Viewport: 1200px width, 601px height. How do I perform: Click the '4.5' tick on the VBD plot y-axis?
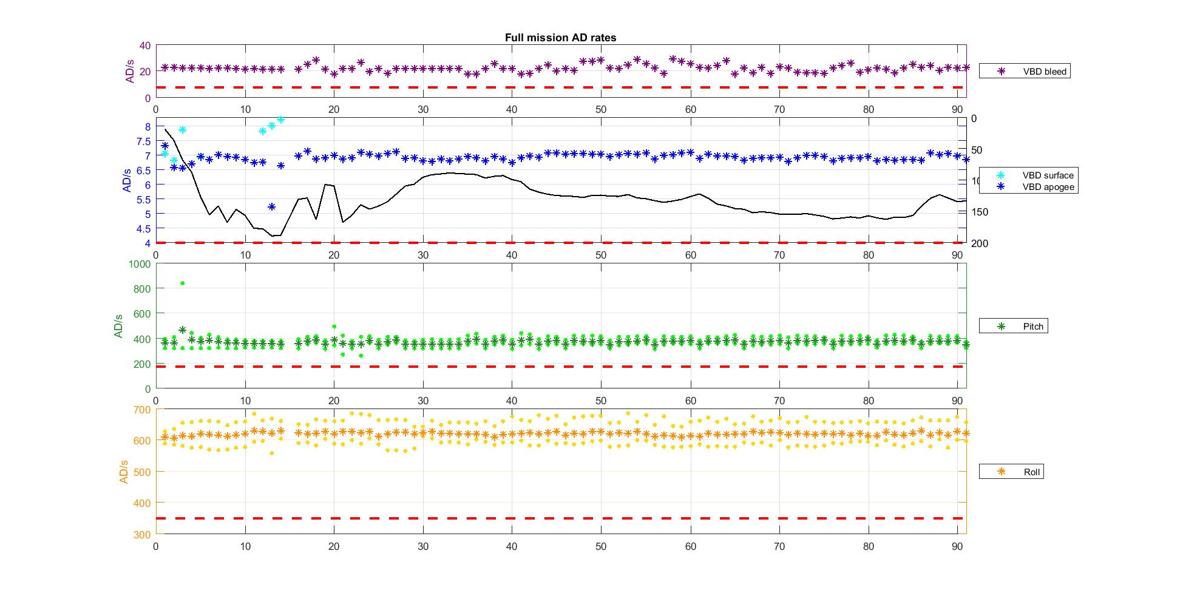[x=143, y=228]
